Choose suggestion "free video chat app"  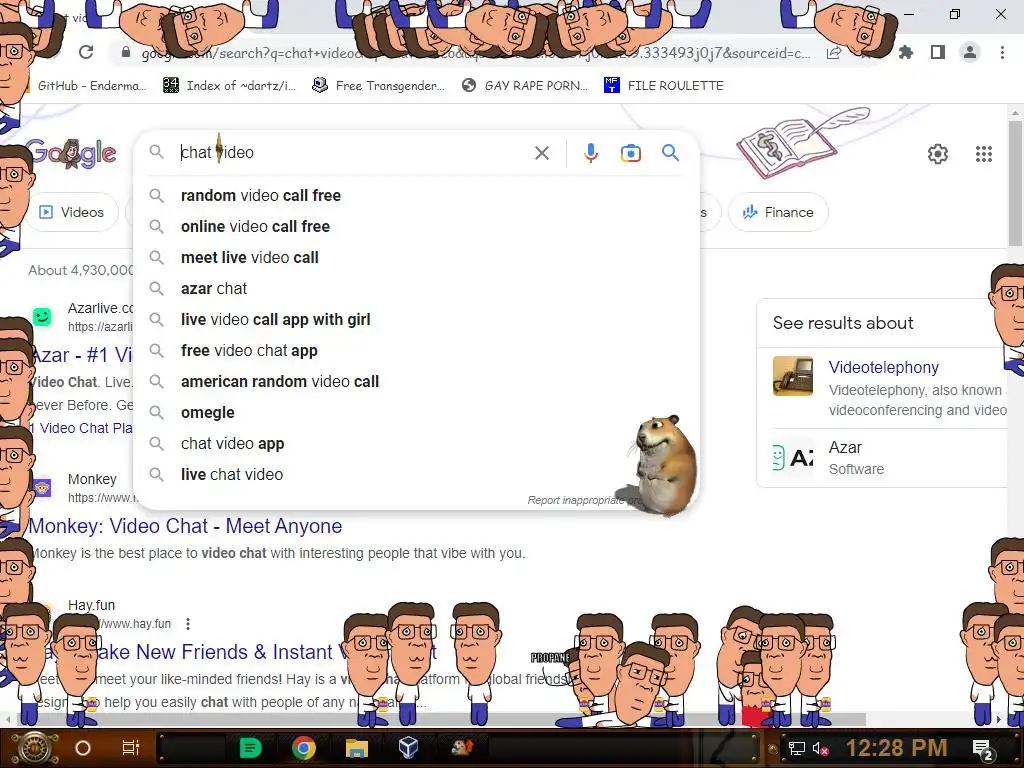tap(417, 351)
